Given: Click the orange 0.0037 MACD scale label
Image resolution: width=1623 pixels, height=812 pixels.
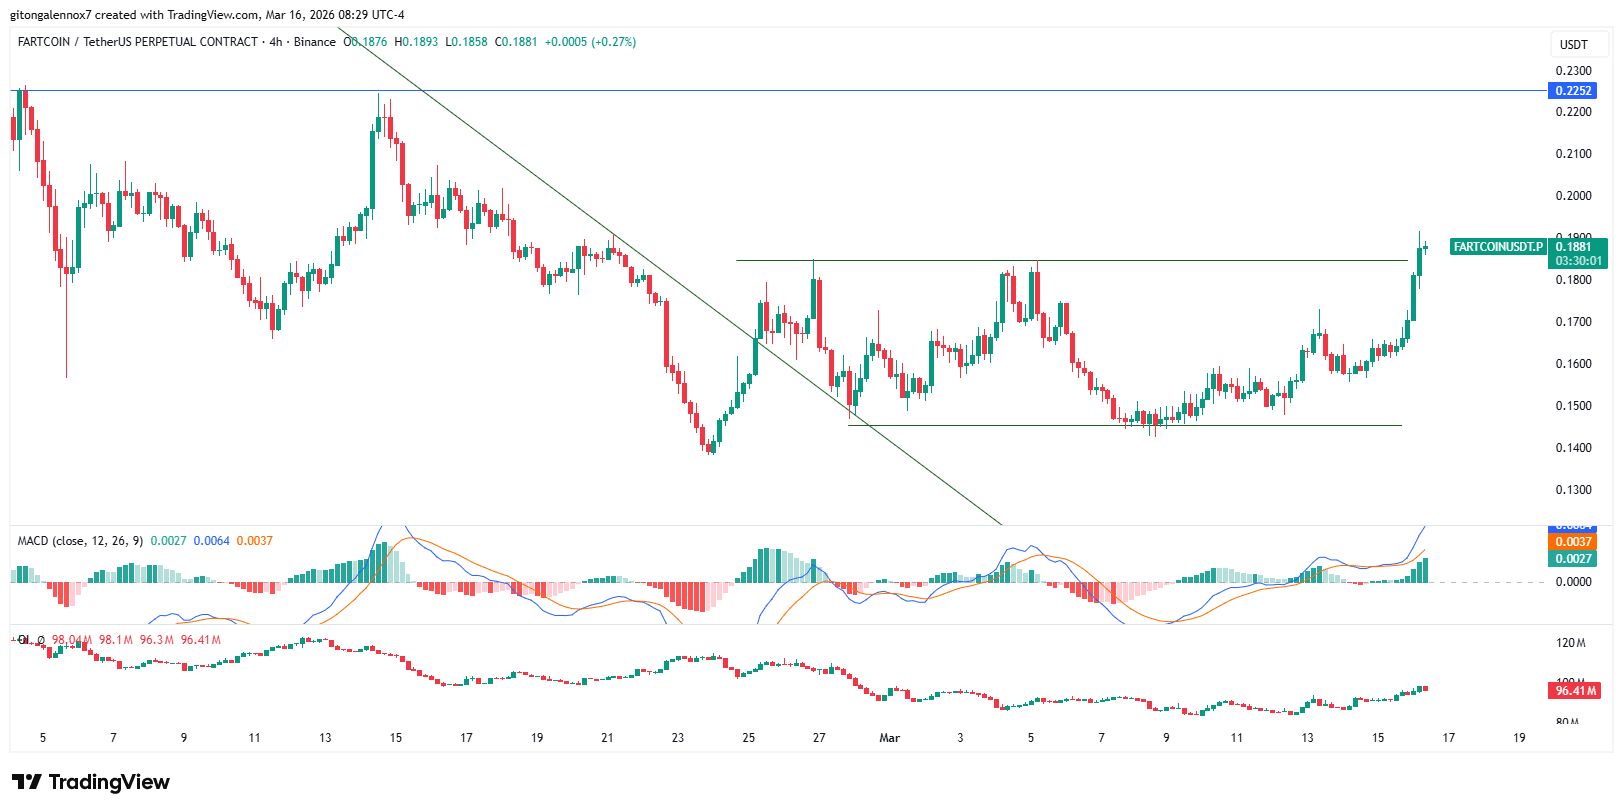Looking at the screenshot, I should click(x=1573, y=542).
